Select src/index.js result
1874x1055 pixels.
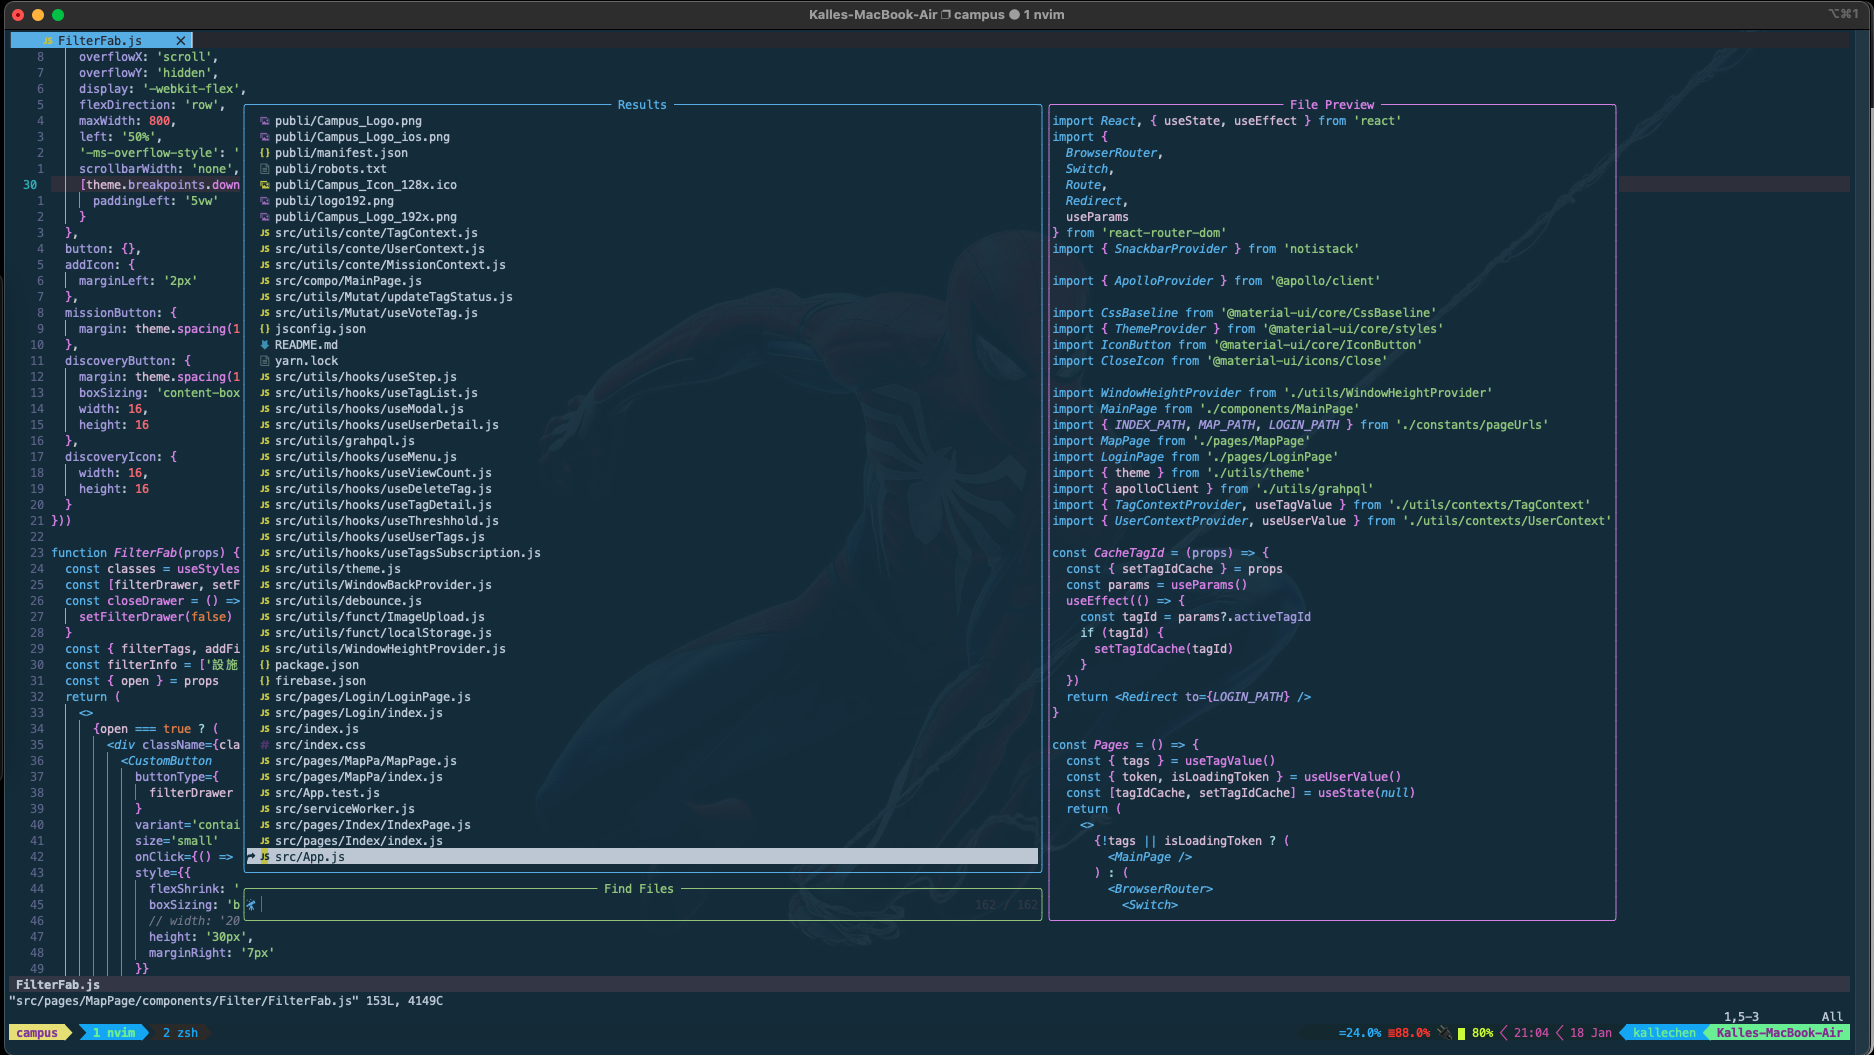(x=317, y=729)
